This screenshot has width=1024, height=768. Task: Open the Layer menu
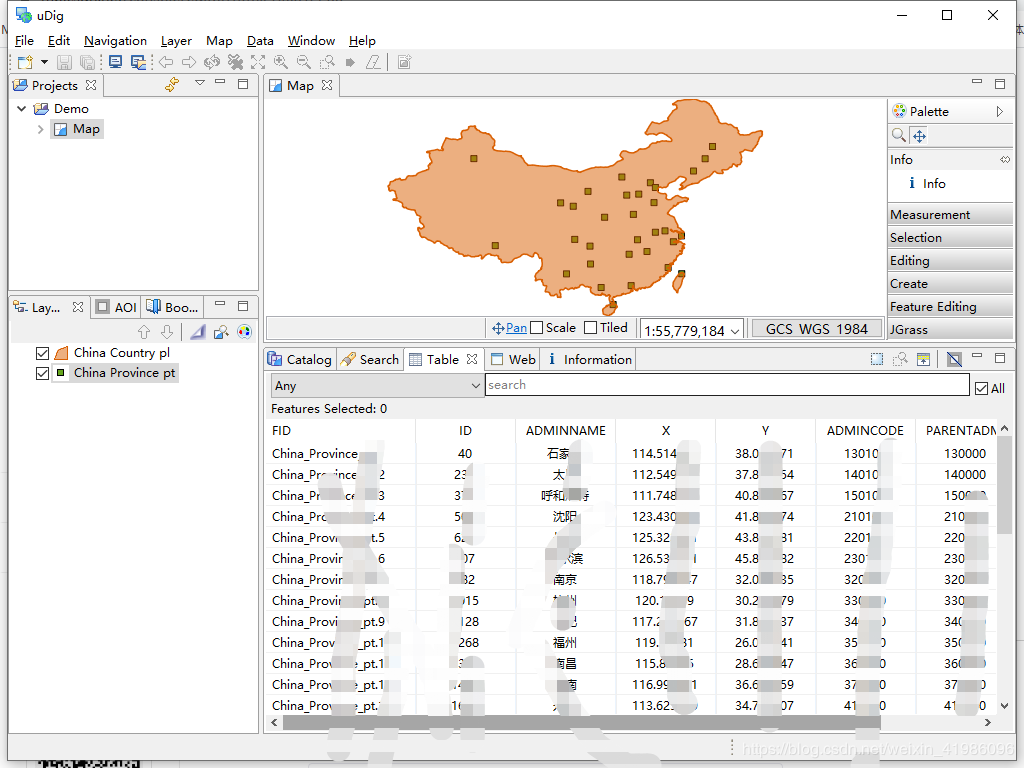176,40
